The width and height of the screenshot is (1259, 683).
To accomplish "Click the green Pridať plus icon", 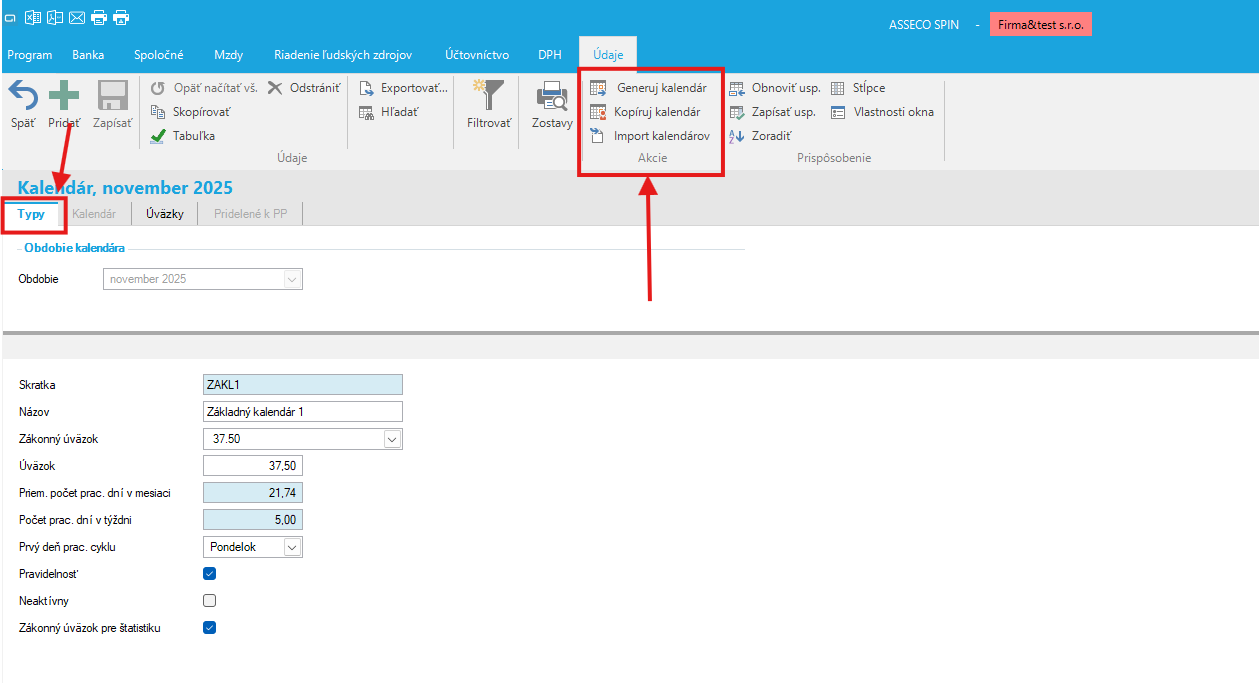I will (x=64, y=97).
